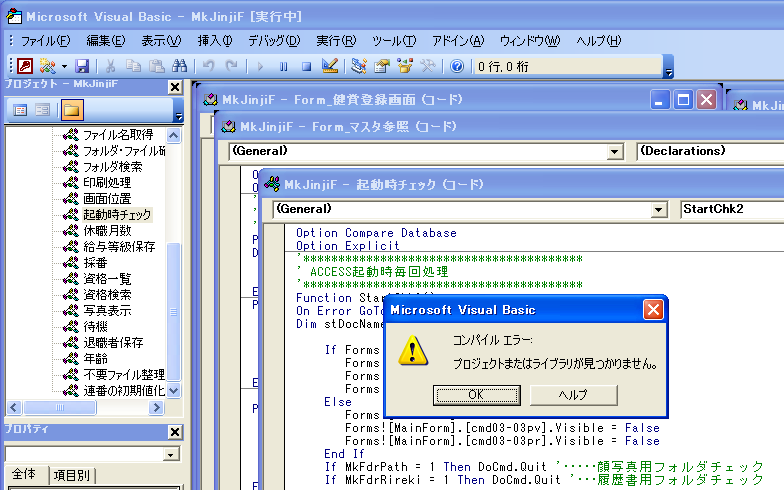This screenshot has width=784, height=490.
Task: Click project tree scroll up arrow
Action: 174,135
